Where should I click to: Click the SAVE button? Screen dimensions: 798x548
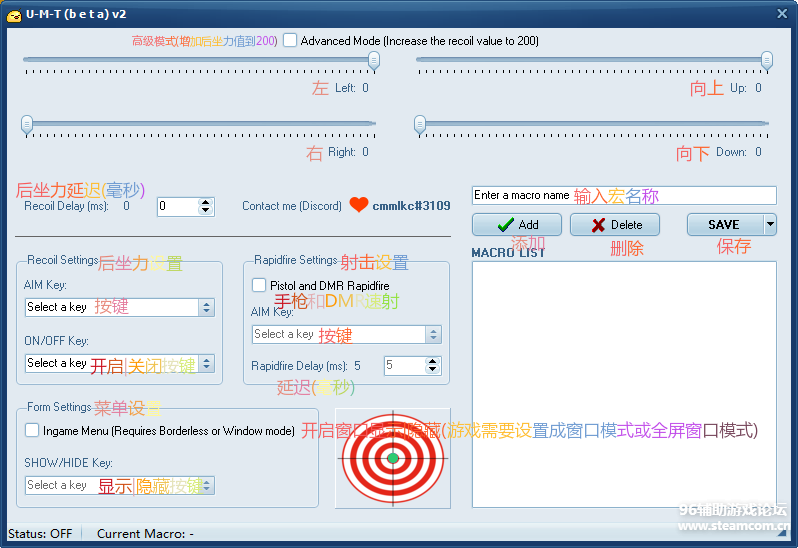723,225
